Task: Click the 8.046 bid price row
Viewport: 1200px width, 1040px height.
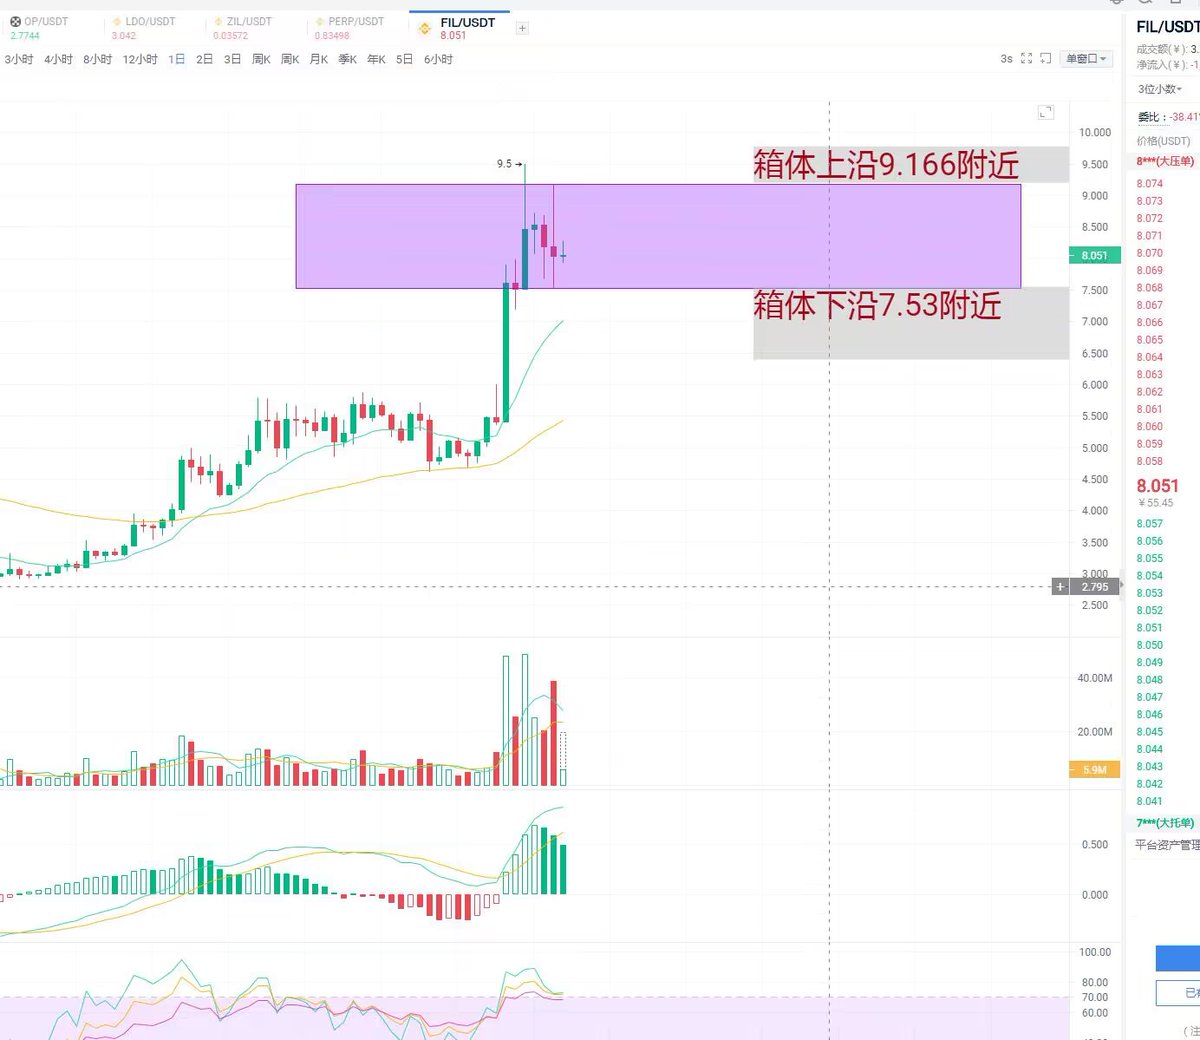Action: coord(1150,714)
